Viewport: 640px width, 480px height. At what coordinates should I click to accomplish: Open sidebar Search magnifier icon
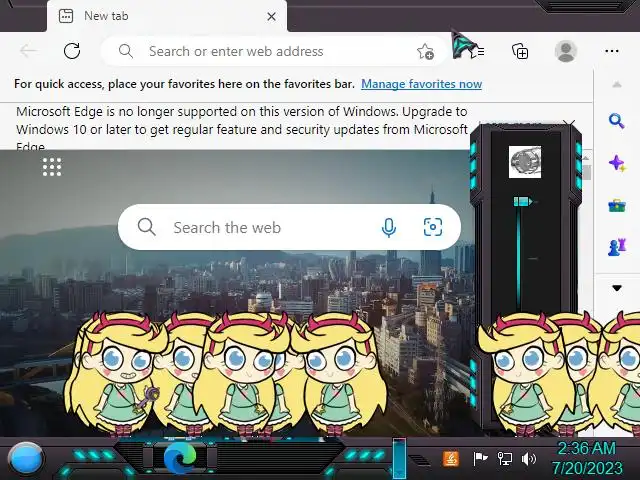pyautogui.click(x=616, y=121)
